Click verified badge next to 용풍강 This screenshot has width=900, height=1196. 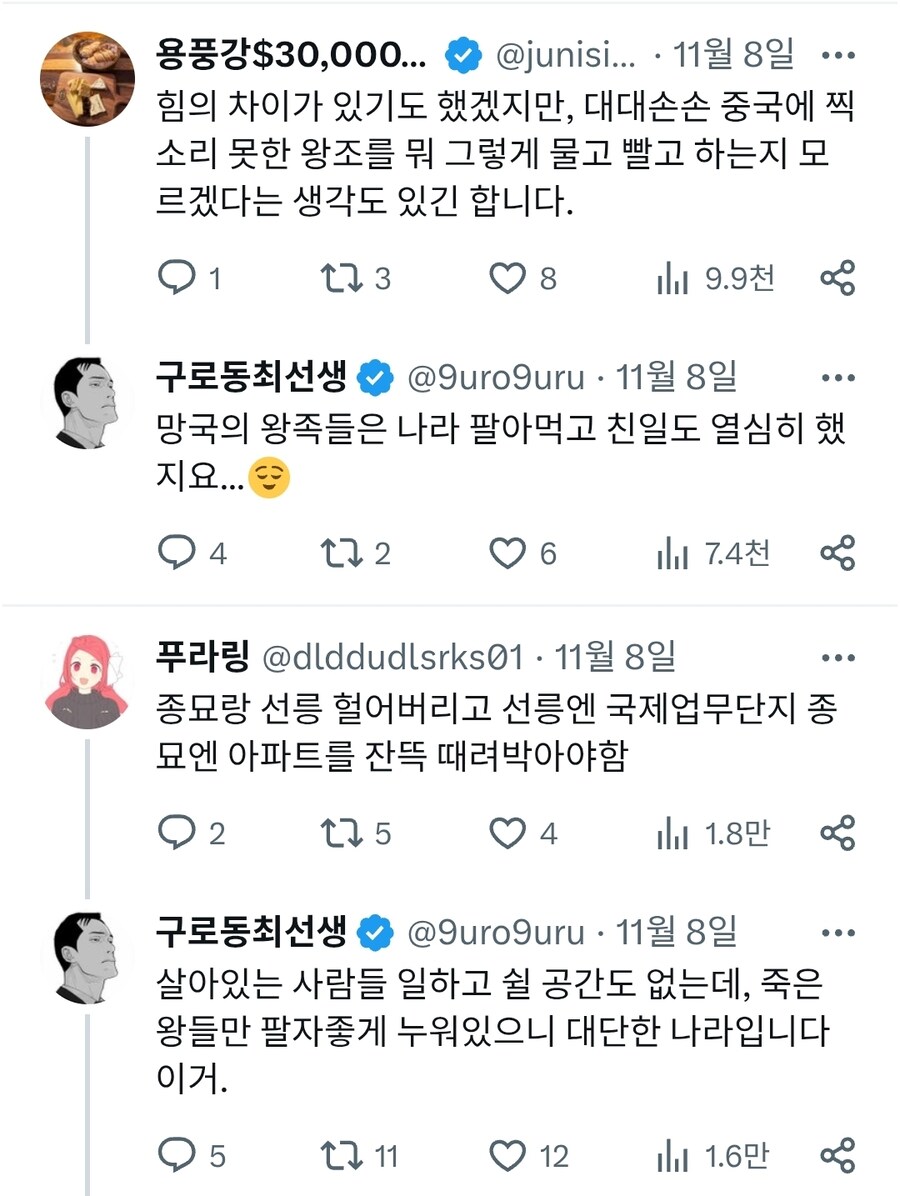click(462, 57)
